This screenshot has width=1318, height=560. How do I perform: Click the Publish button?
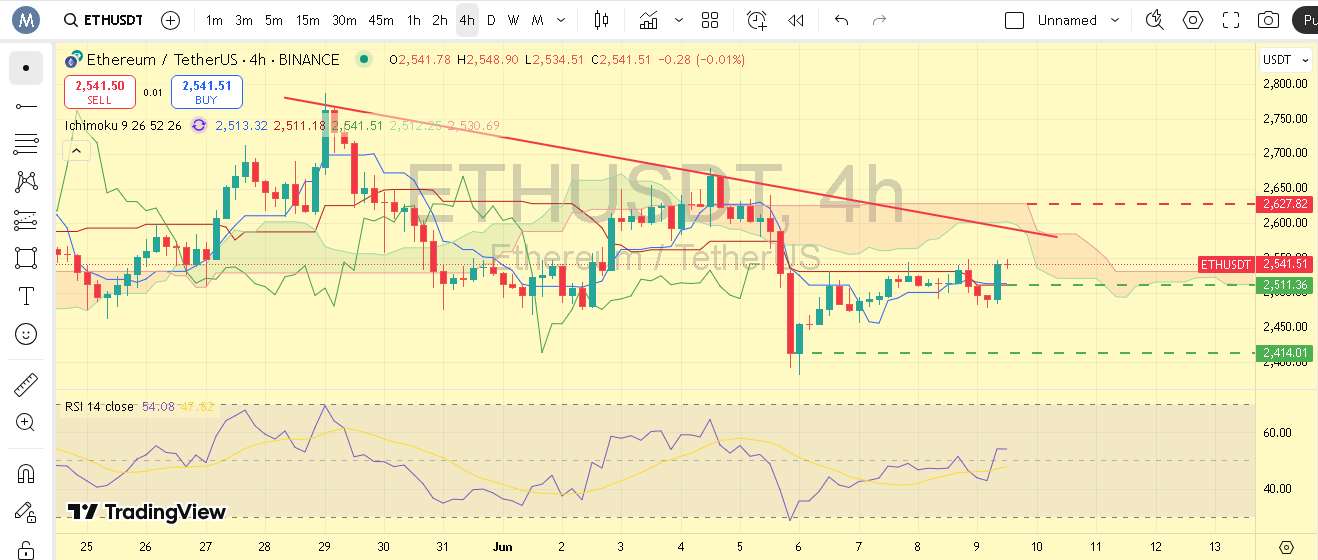(1304, 20)
